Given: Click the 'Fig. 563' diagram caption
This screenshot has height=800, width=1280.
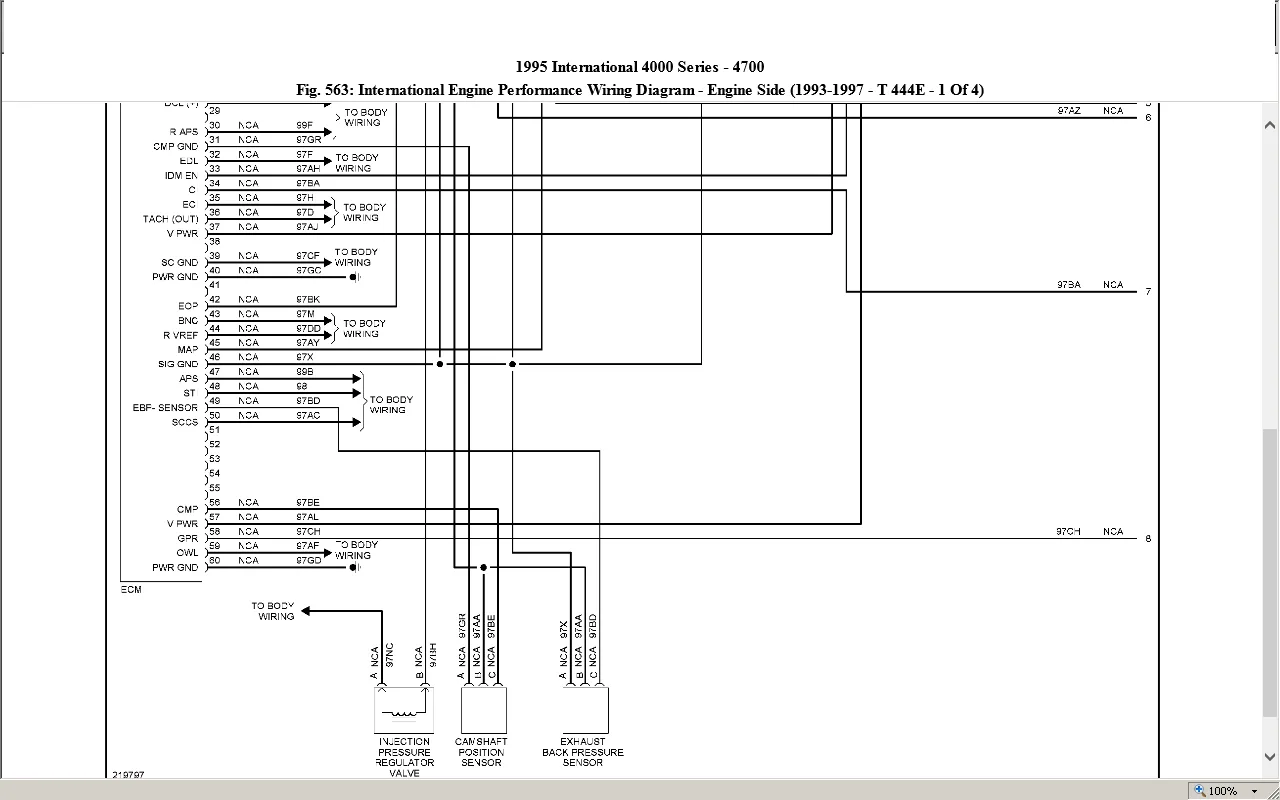Looking at the screenshot, I should click(640, 90).
